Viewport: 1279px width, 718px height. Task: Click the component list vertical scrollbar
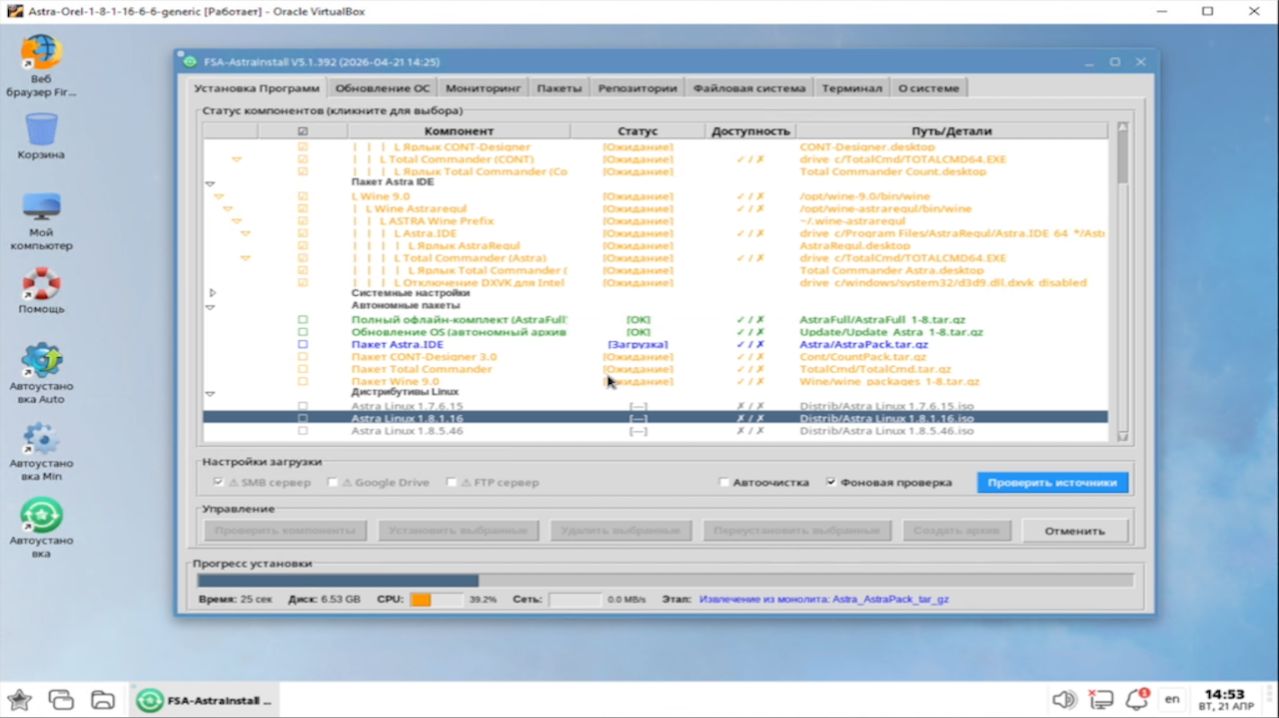[1122, 282]
